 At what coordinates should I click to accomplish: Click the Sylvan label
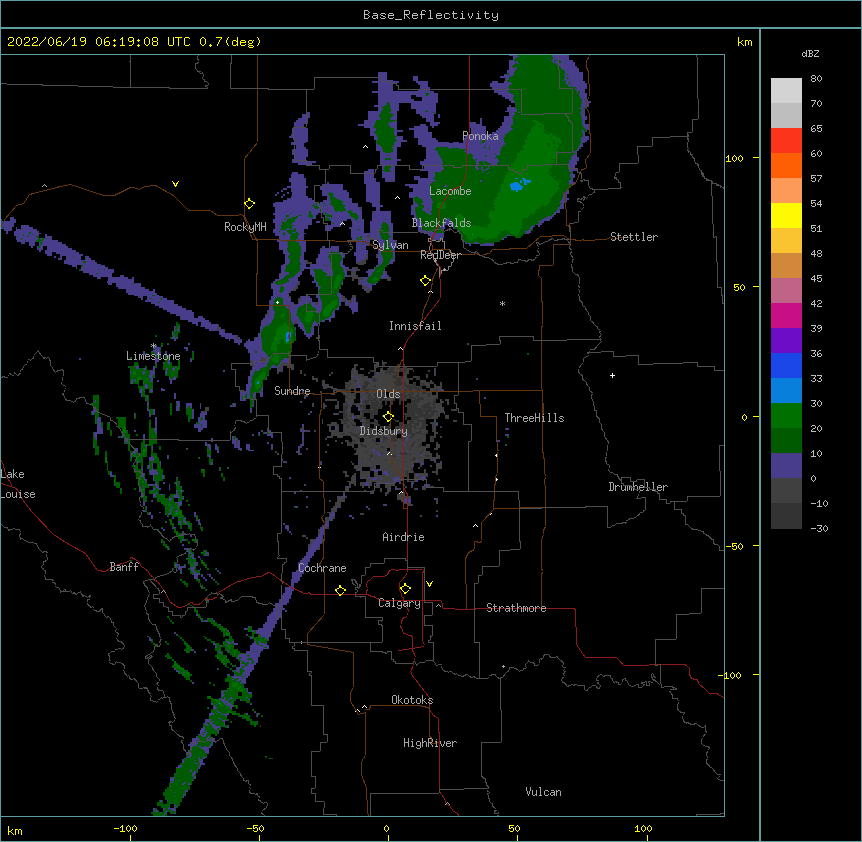390,245
